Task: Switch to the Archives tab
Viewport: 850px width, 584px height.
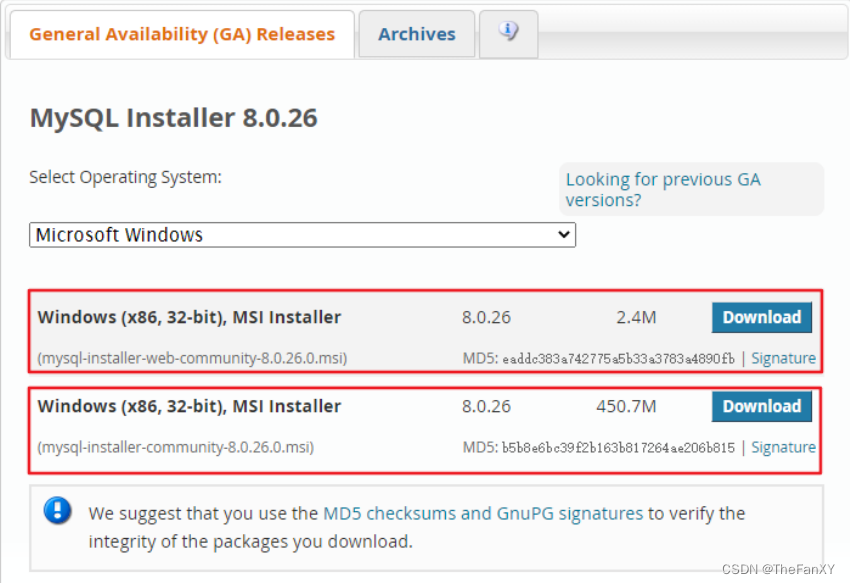Action: (x=416, y=34)
